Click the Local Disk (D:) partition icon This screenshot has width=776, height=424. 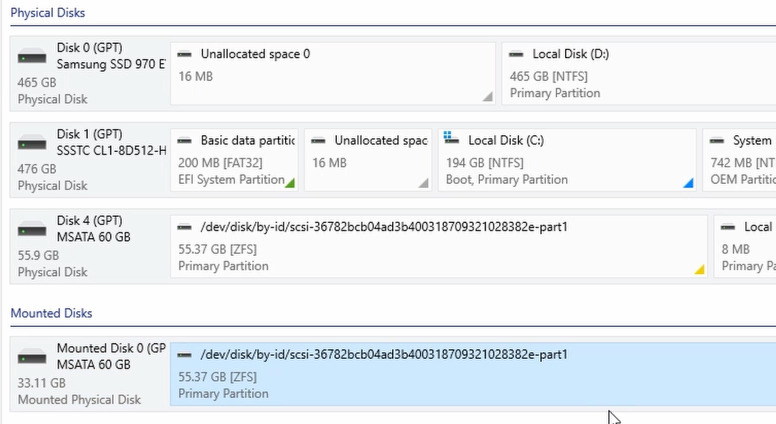516,54
